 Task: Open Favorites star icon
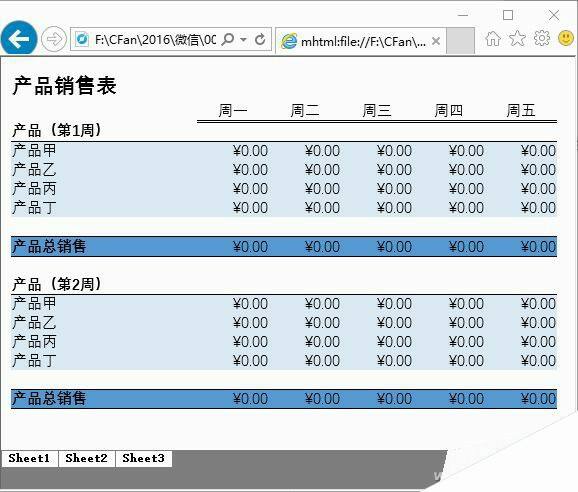(517, 38)
